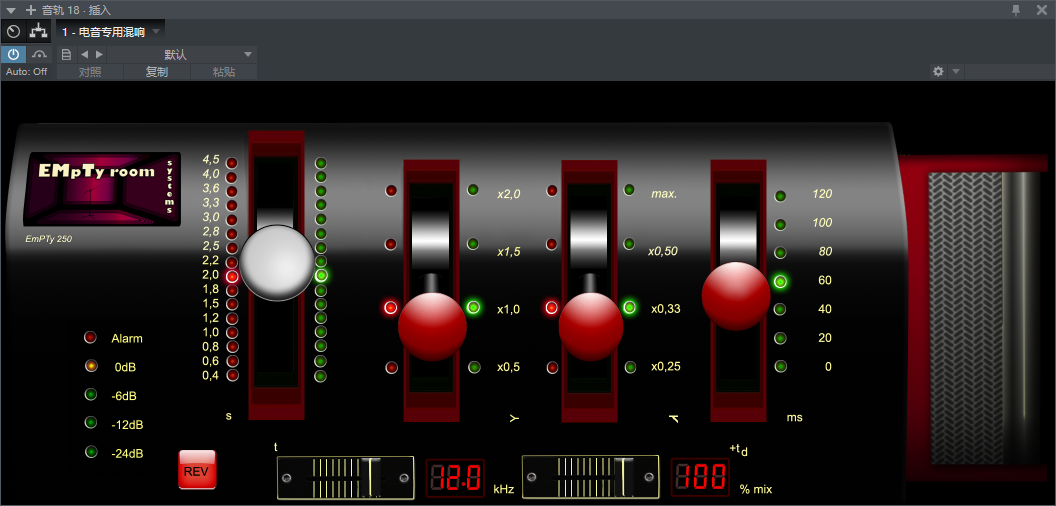Screen dimensions: 1056x506
Task: Pin the plugin window
Action: point(1016,9)
